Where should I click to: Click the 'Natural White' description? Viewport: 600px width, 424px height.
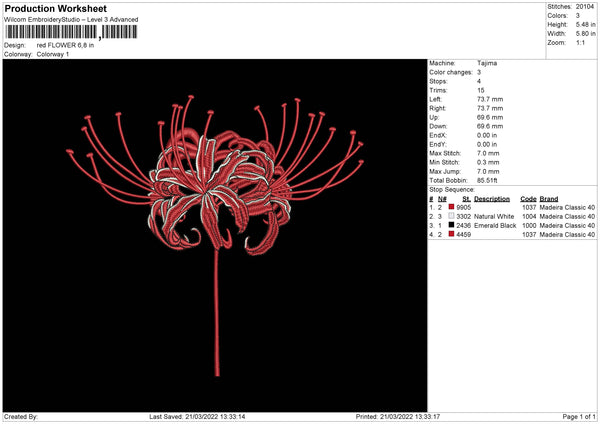click(494, 216)
